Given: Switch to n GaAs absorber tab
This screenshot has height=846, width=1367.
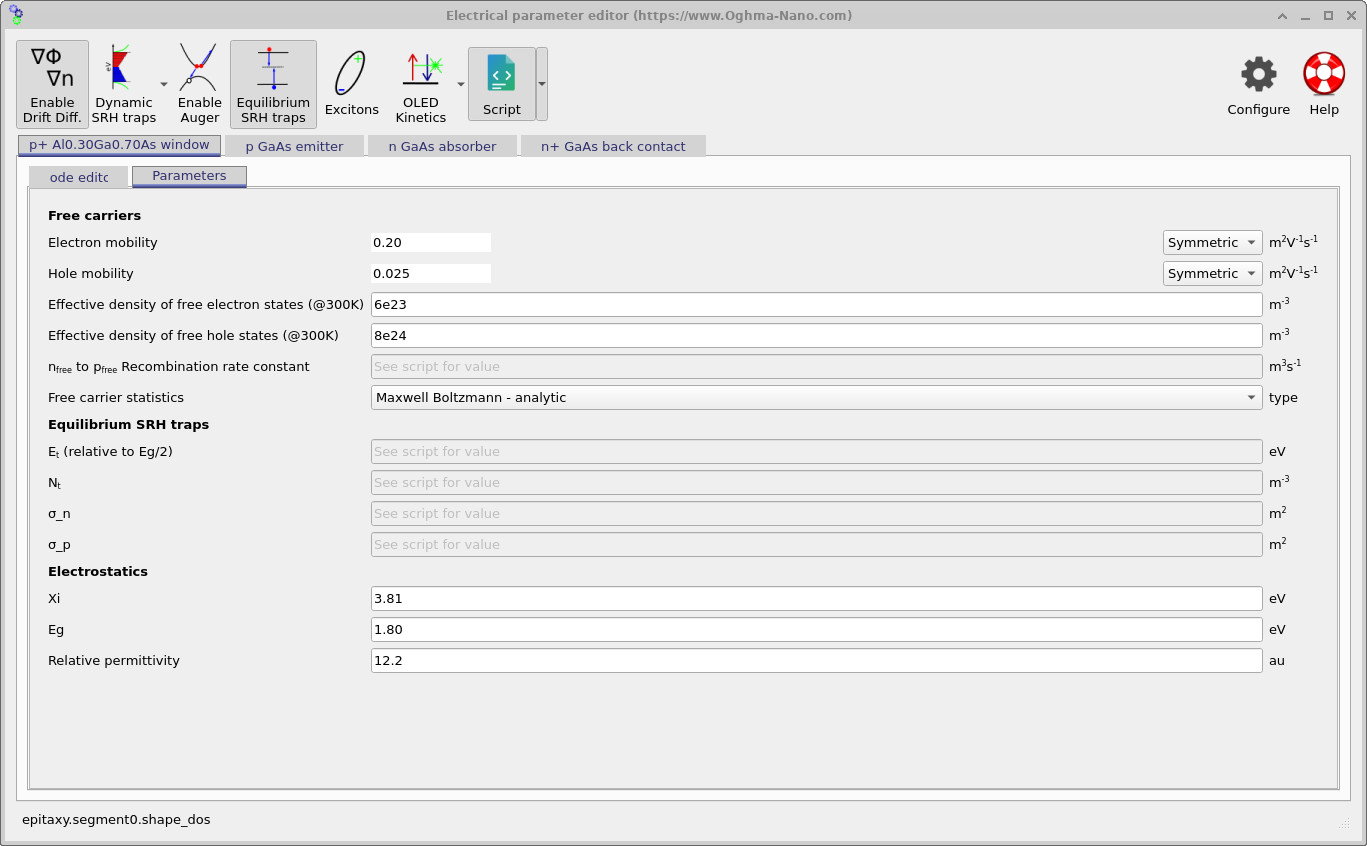Looking at the screenshot, I should pyautogui.click(x=442, y=146).
